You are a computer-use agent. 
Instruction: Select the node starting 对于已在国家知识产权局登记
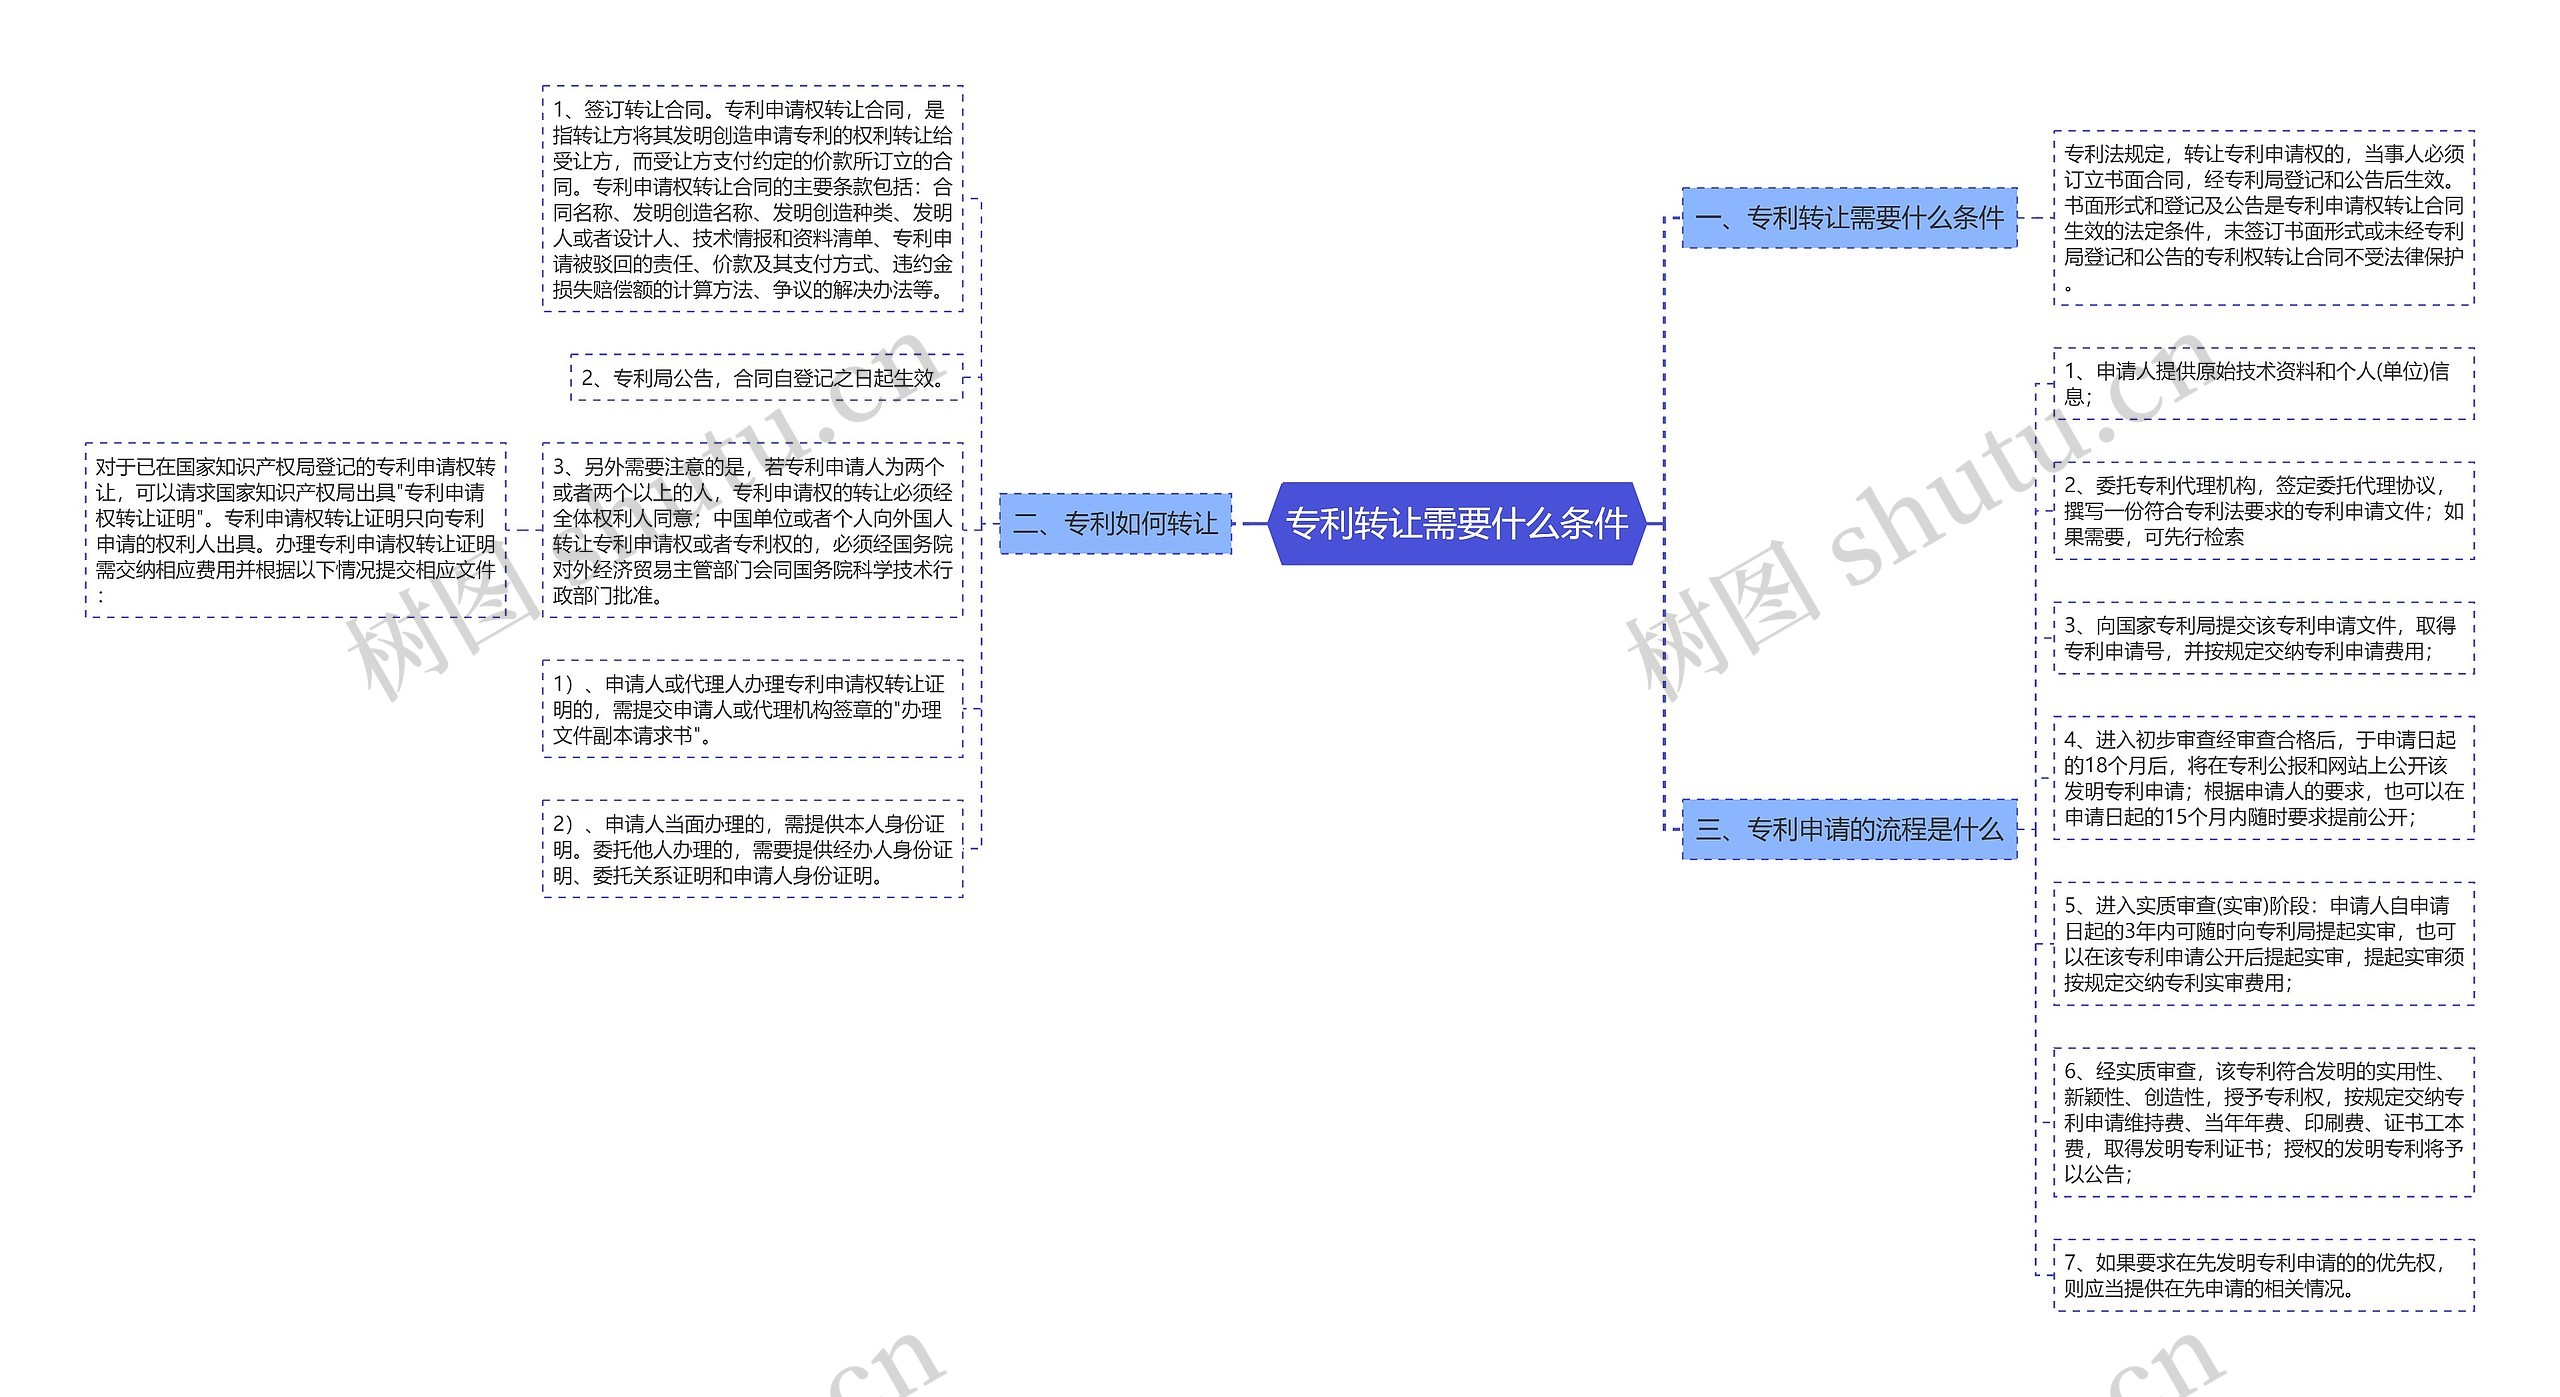click(x=296, y=531)
